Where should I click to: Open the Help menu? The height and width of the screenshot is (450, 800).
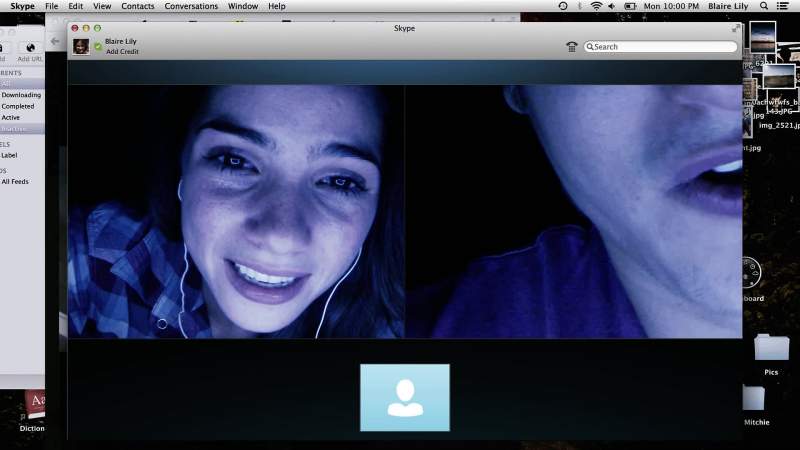(x=277, y=6)
